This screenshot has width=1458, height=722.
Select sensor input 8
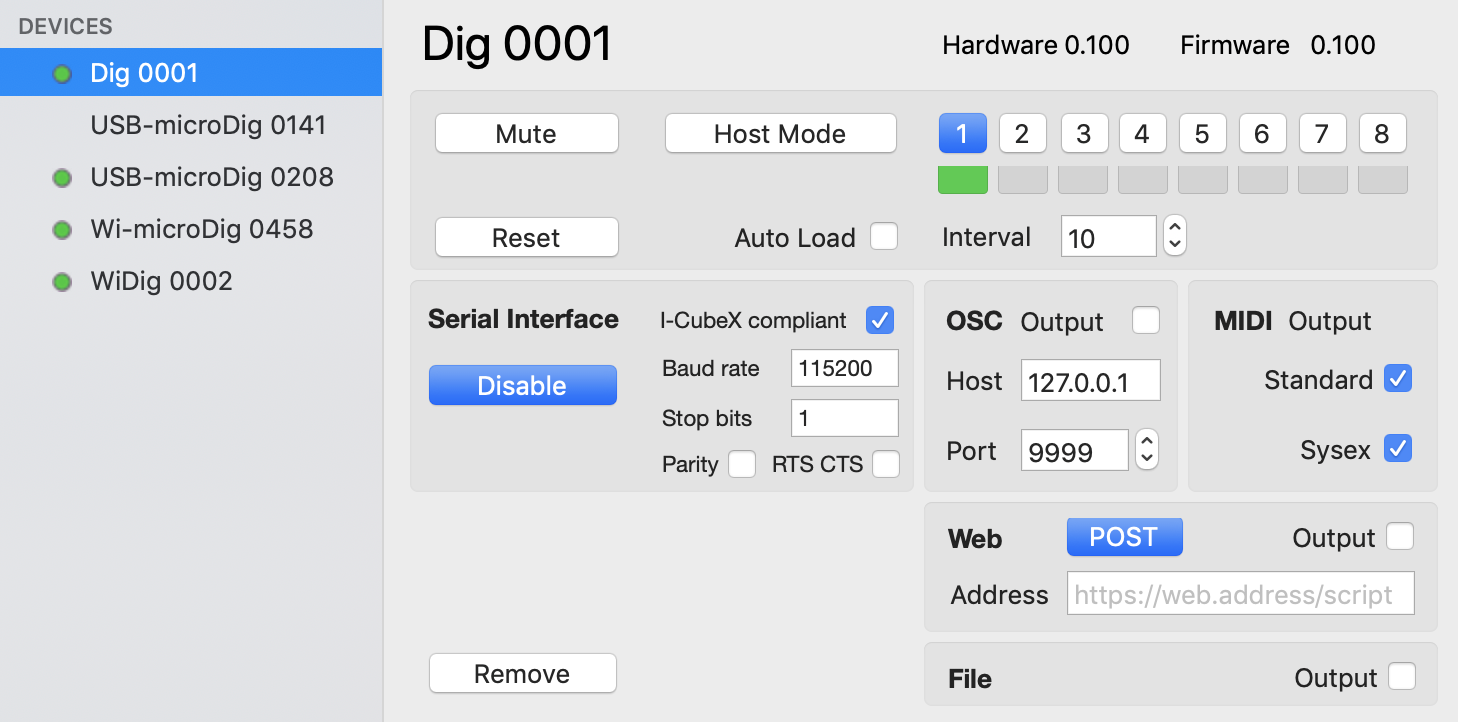click(1382, 133)
